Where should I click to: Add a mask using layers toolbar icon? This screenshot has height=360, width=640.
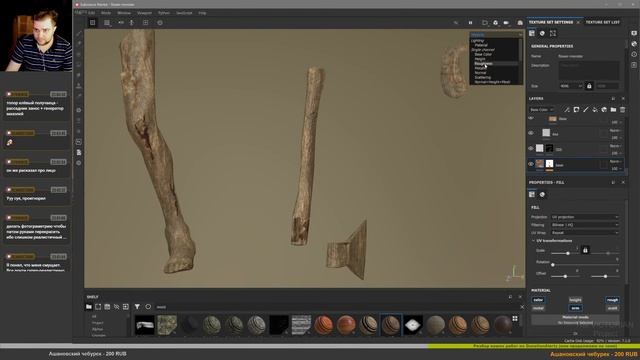click(576, 109)
